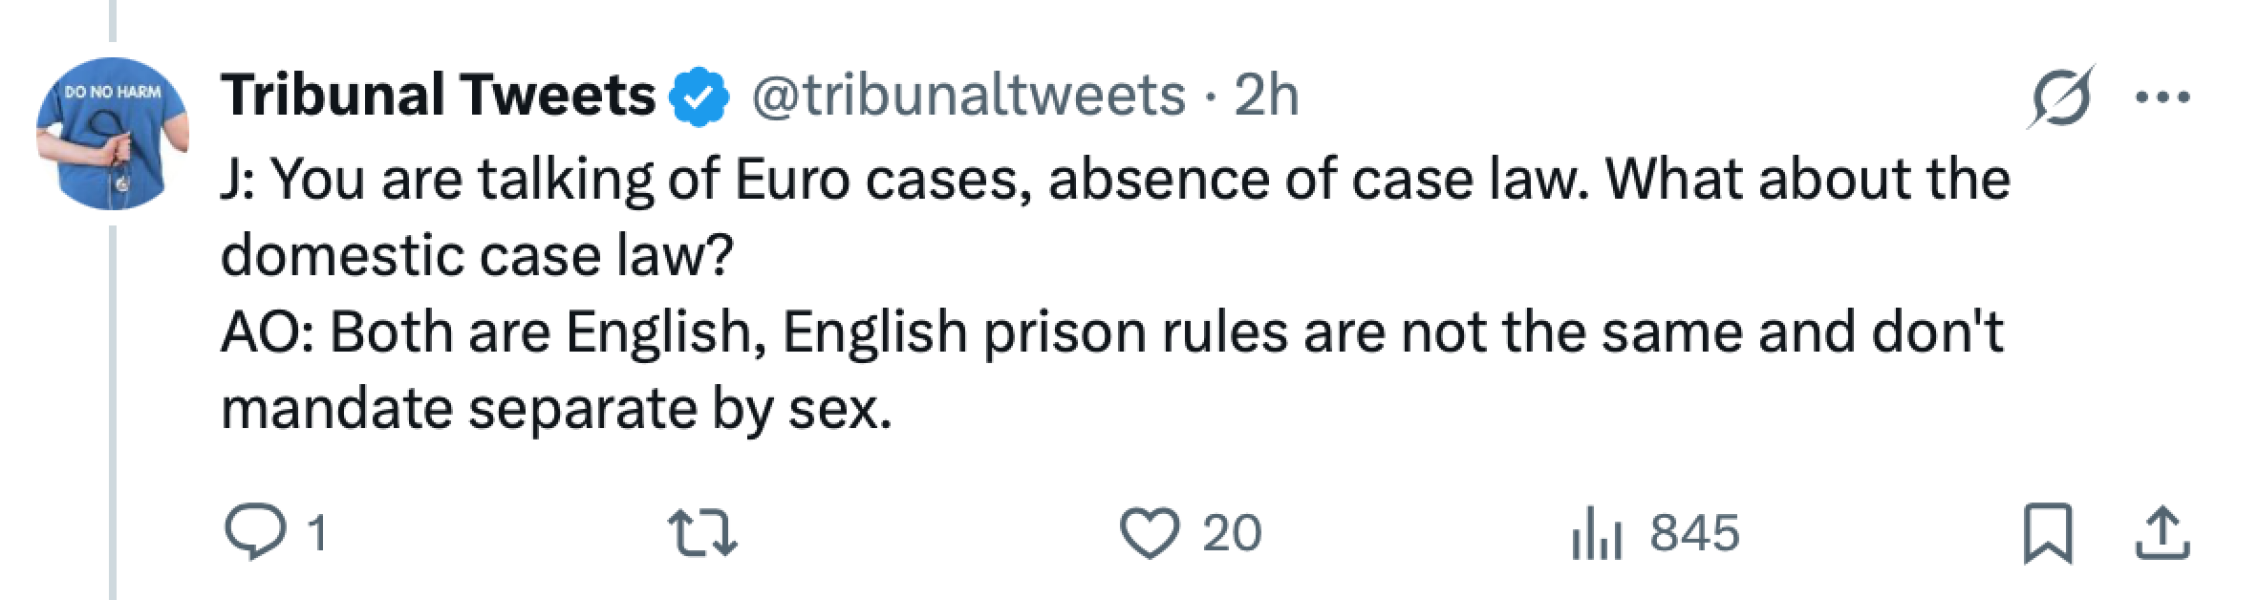Viewport: 2259px width, 600px height.
Task: Click the tweet text to open the thread
Action: (1000, 290)
